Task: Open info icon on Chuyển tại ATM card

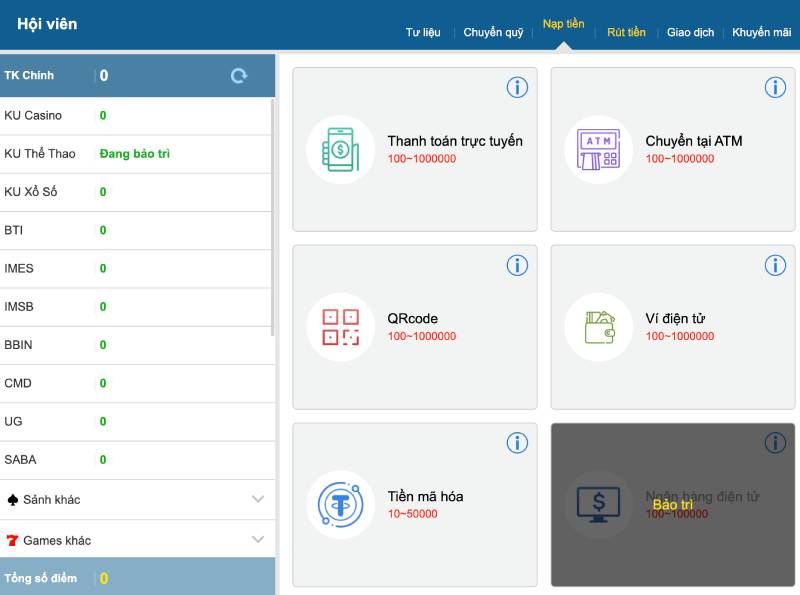Action: [x=775, y=88]
